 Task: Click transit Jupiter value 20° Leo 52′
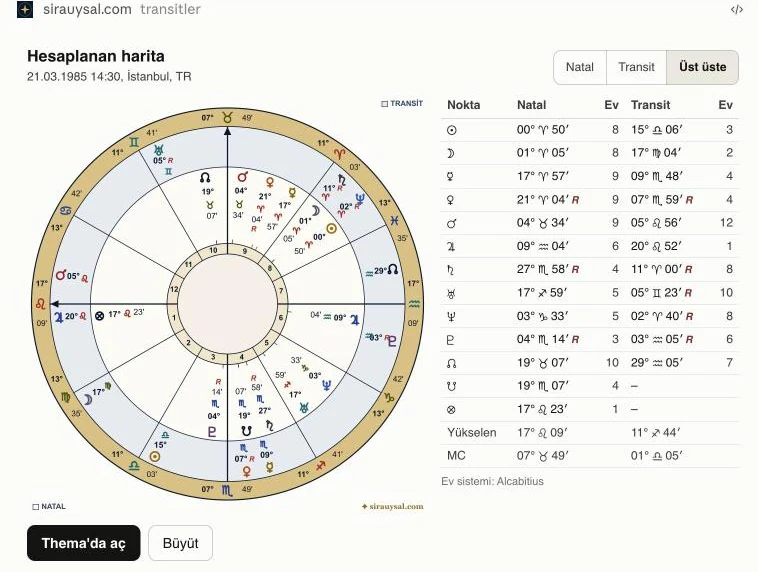[x=656, y=246]
